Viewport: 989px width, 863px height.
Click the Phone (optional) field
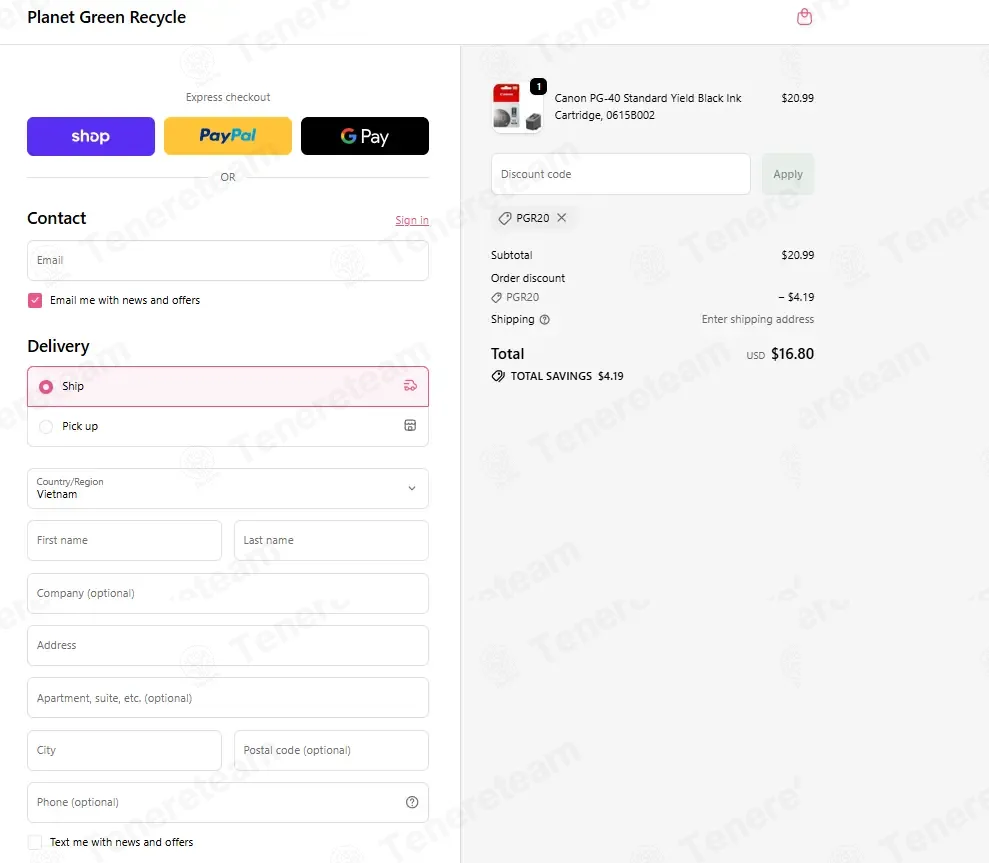(x=228, y=802)
